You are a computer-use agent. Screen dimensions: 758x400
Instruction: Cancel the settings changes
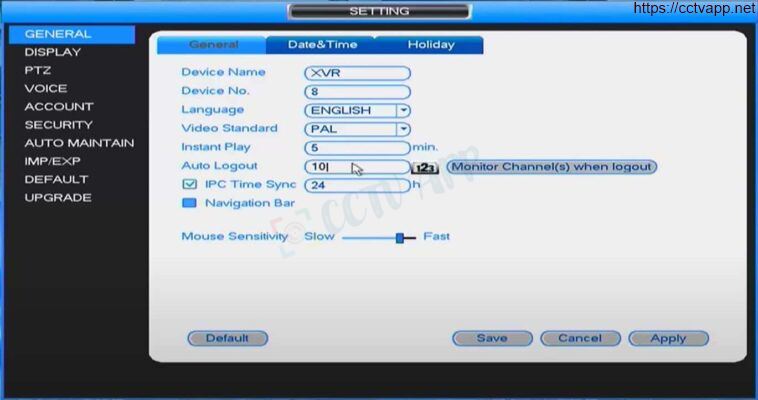(580, 338)
